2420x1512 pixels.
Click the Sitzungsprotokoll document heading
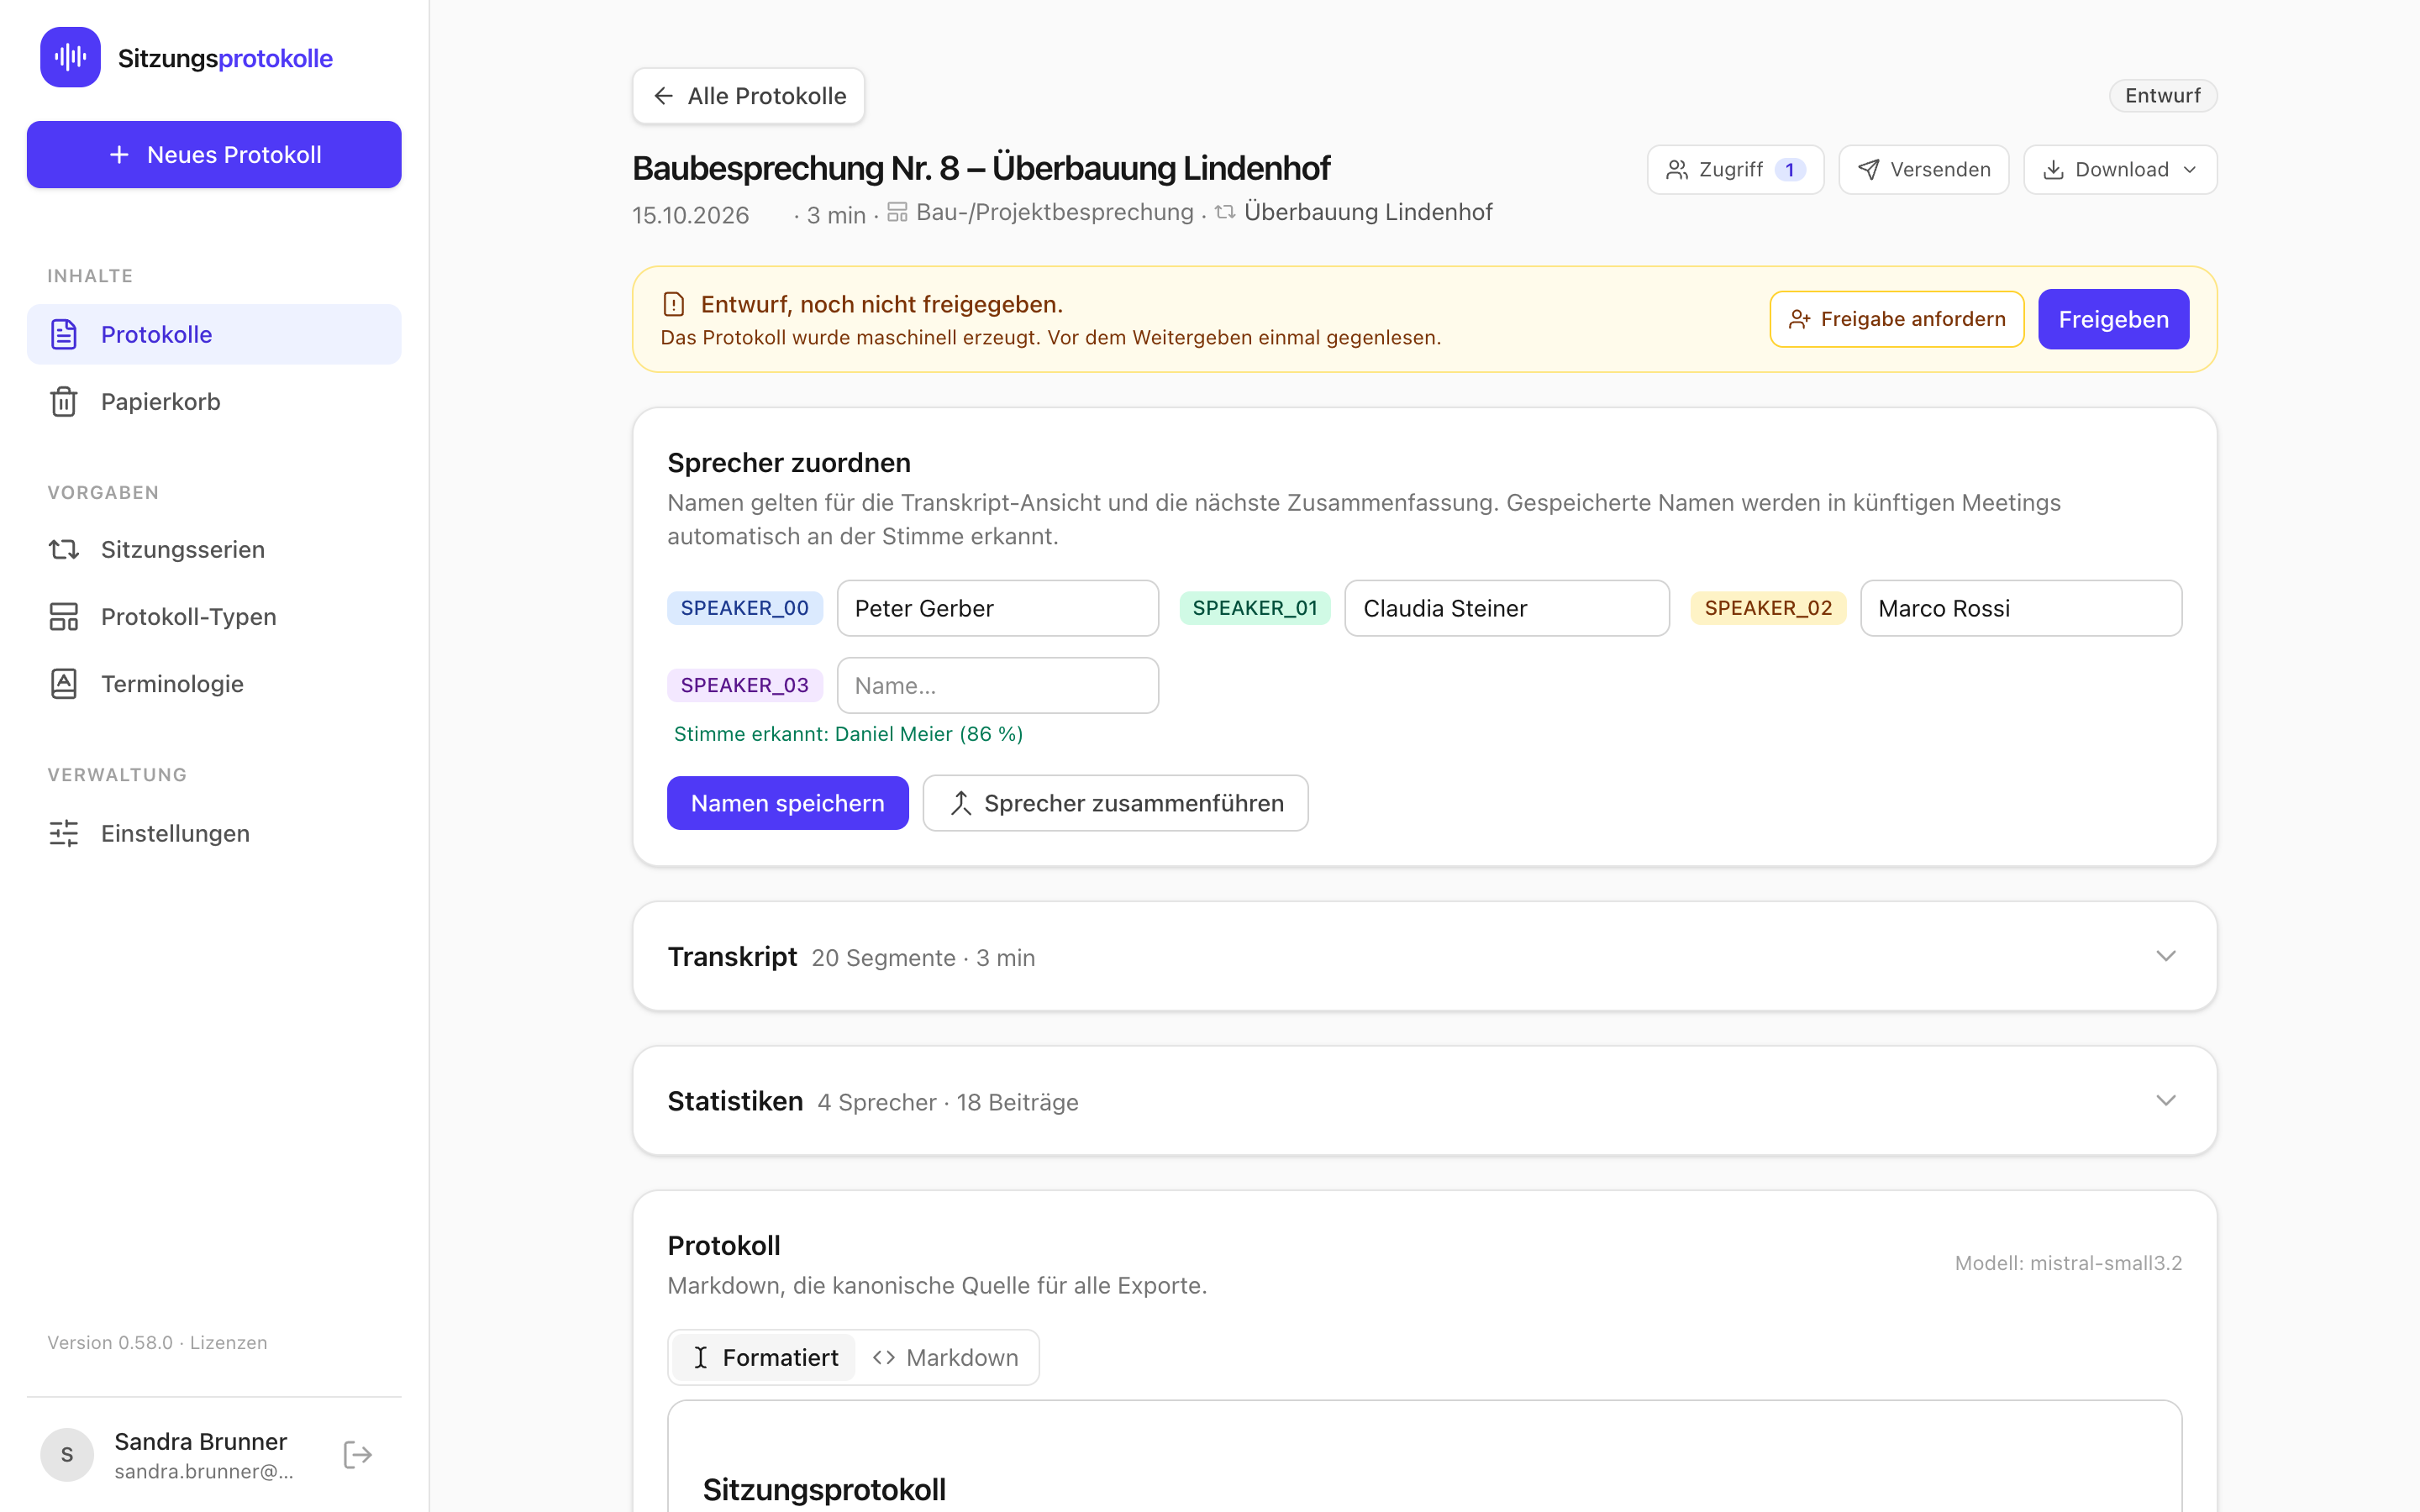click(824, 1489)
